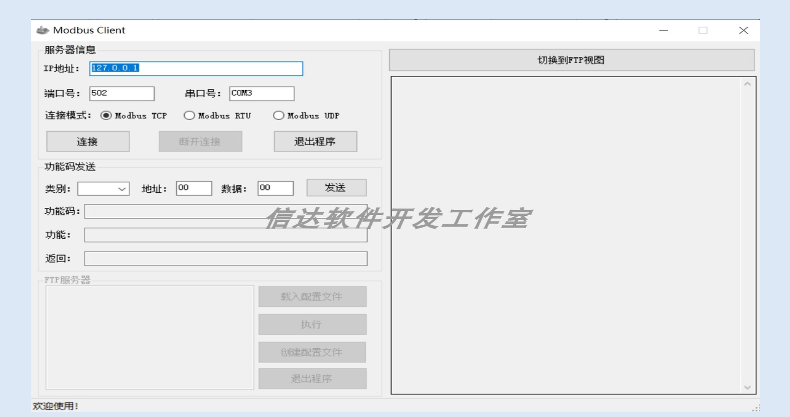This screenshot has height=417, width=790.
Task: Click 退出程序 button in server info group
Action: coord(315,142)
